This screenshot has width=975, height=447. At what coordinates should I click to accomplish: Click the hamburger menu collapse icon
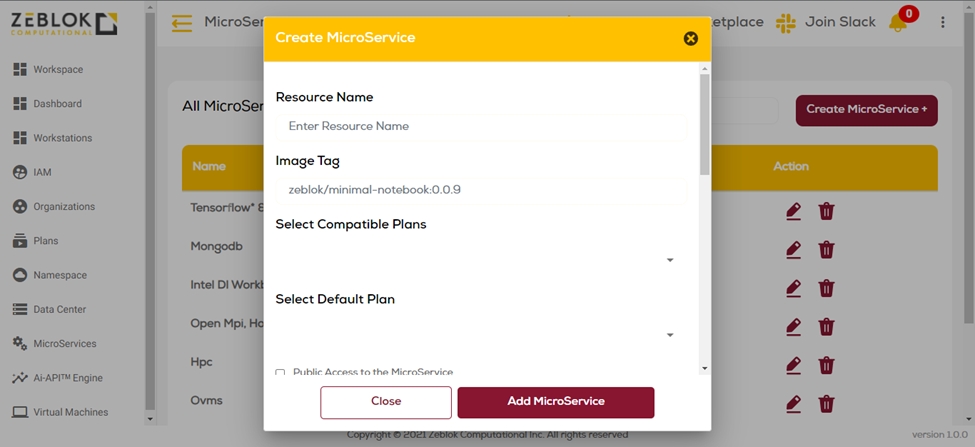pos(182,23)
